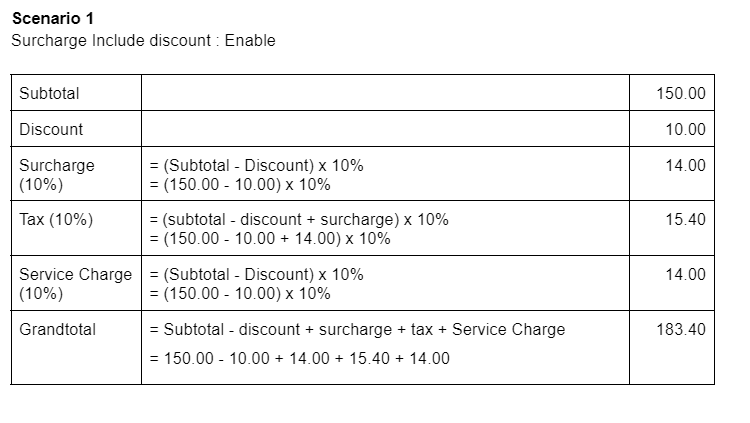Click the Surcharge row's "(Subtotal - Discount) x 10%" formula

click(256, 165)
